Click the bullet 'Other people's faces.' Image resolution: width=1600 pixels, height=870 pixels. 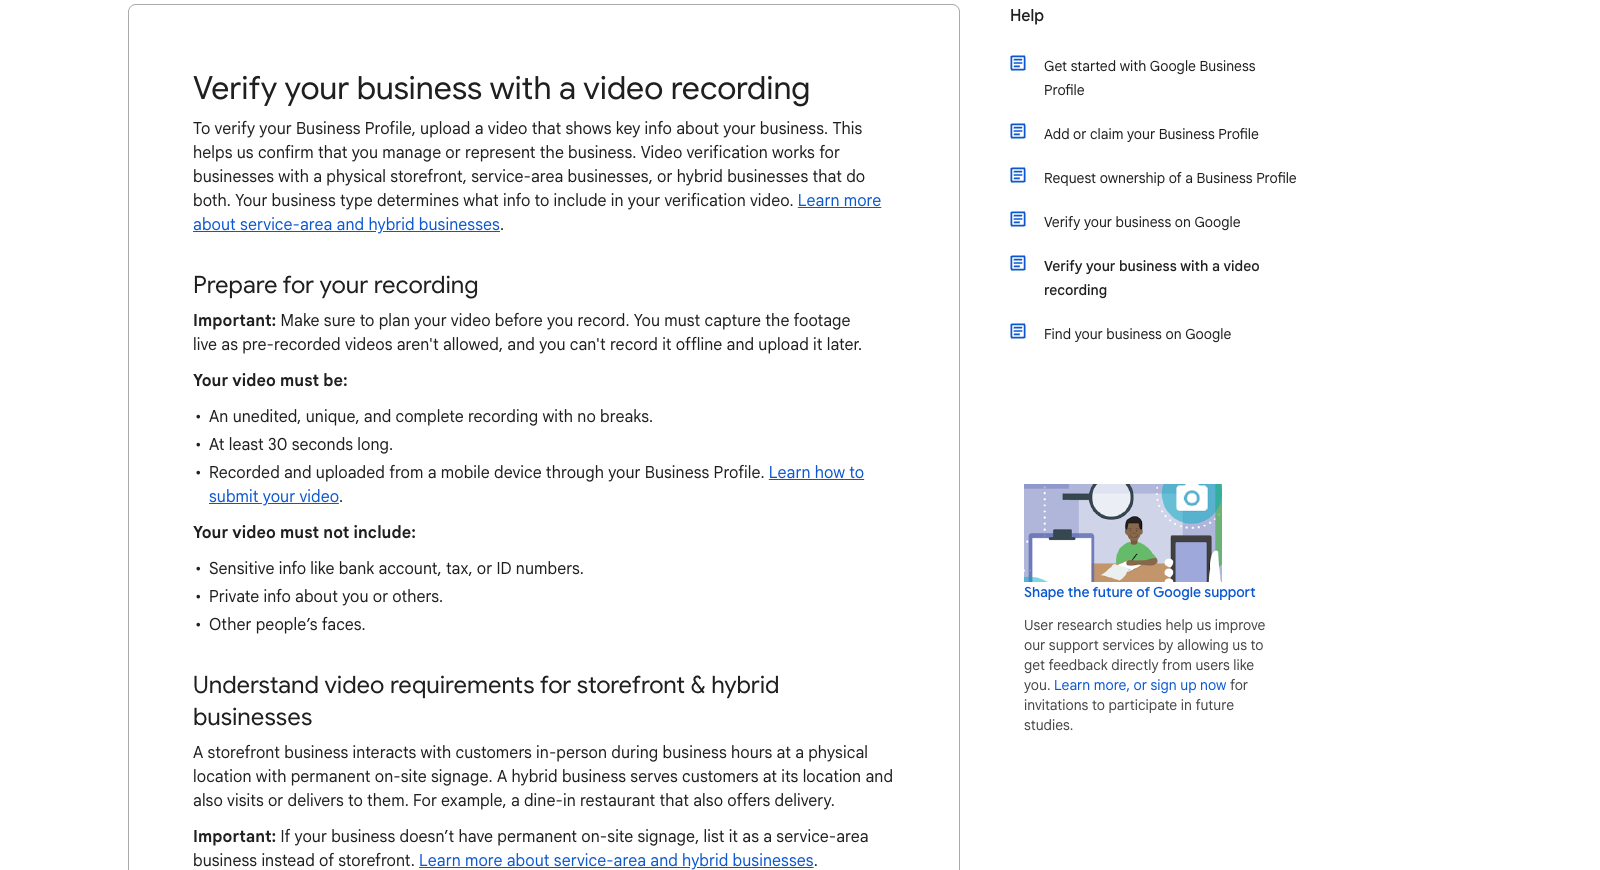click(287, 624)
